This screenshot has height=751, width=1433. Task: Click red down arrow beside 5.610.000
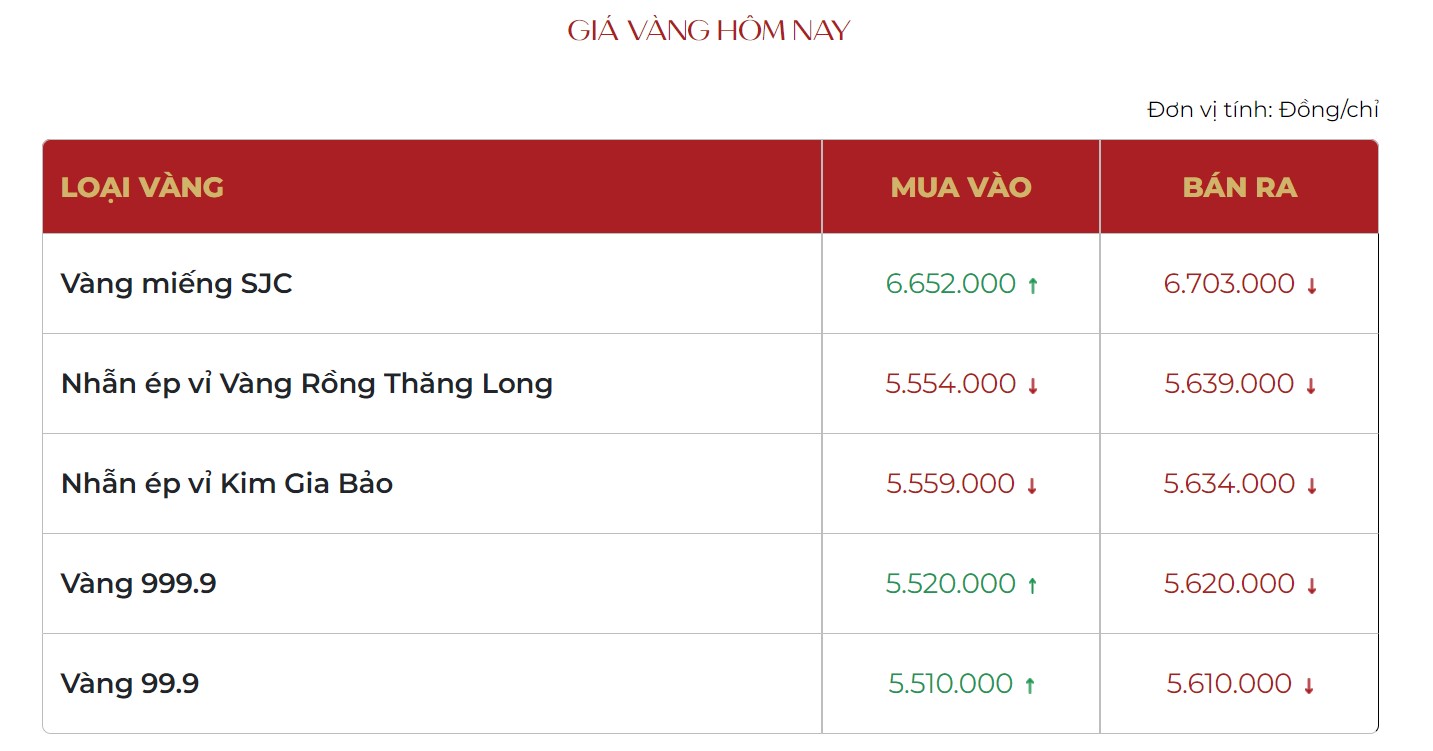tap(1309, 686)
